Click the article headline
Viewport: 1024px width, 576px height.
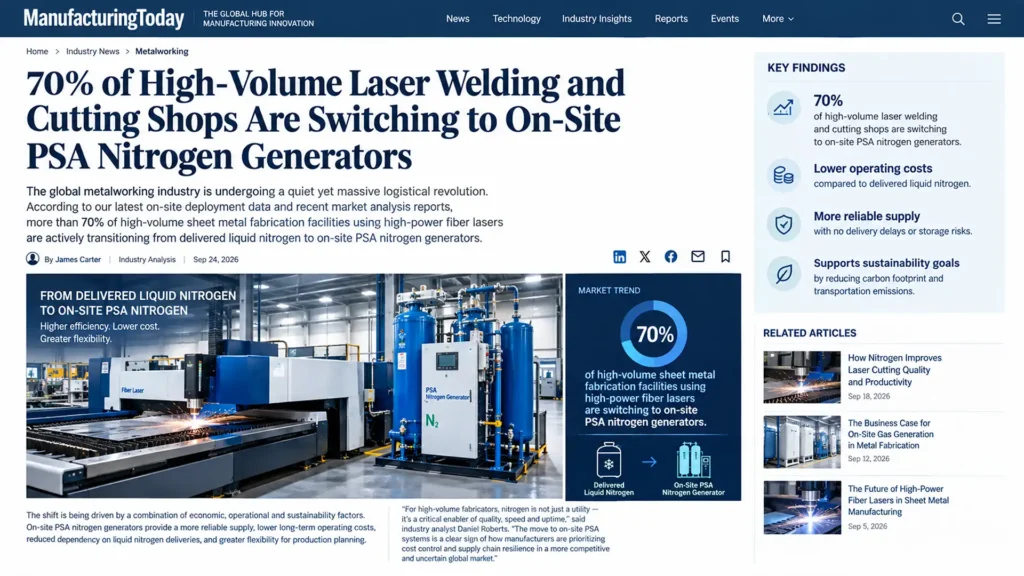(325, 120)
